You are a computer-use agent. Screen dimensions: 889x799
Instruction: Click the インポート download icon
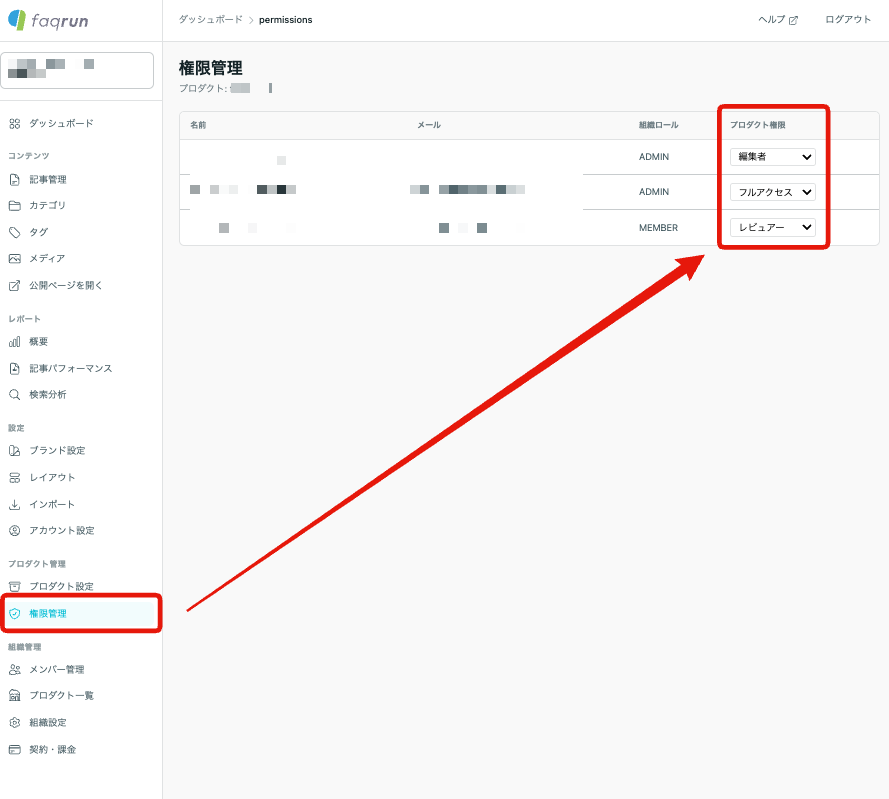pos(15,504)
